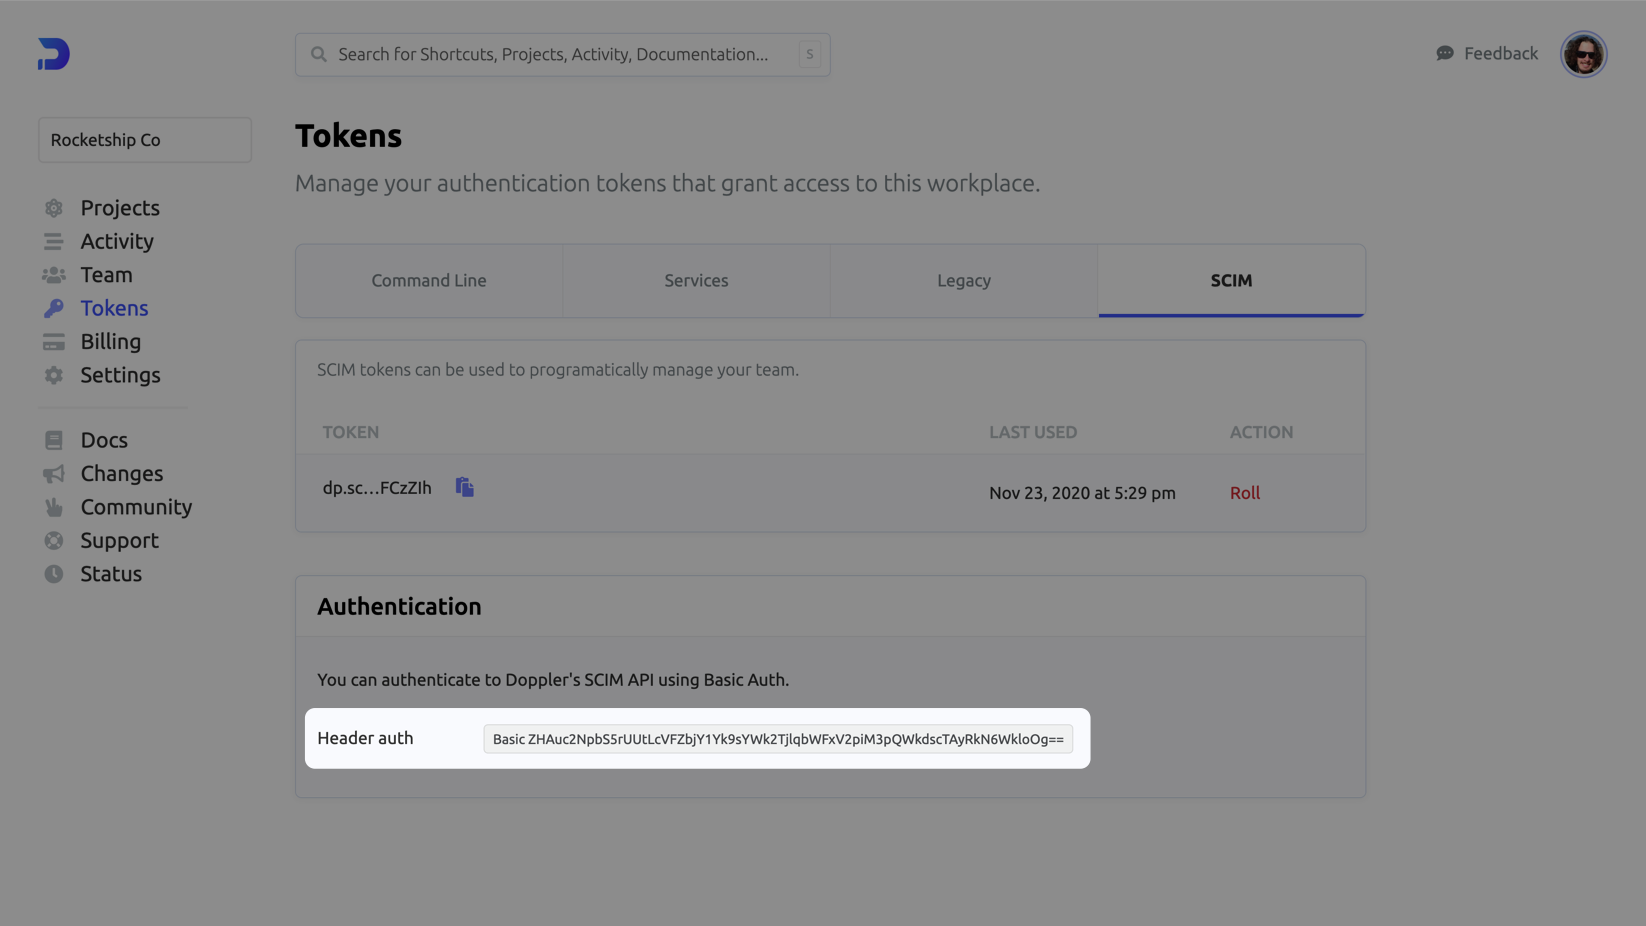
Task: Open the user avatar menu
Action: 1584,54
